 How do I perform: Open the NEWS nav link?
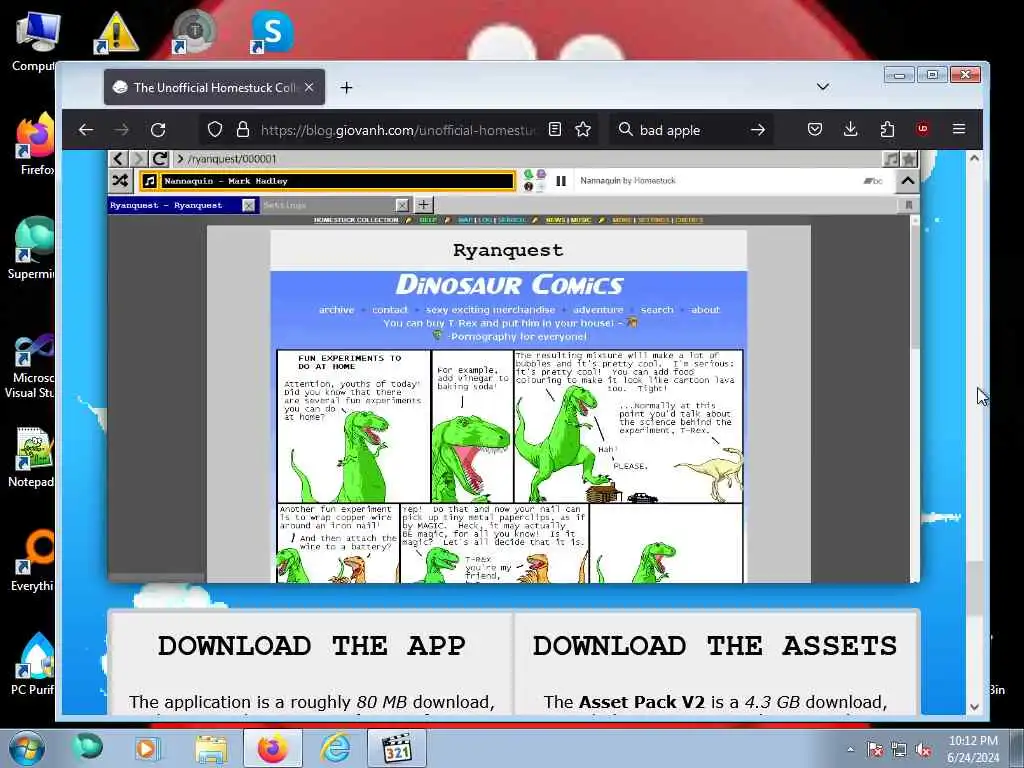[556, 220]
